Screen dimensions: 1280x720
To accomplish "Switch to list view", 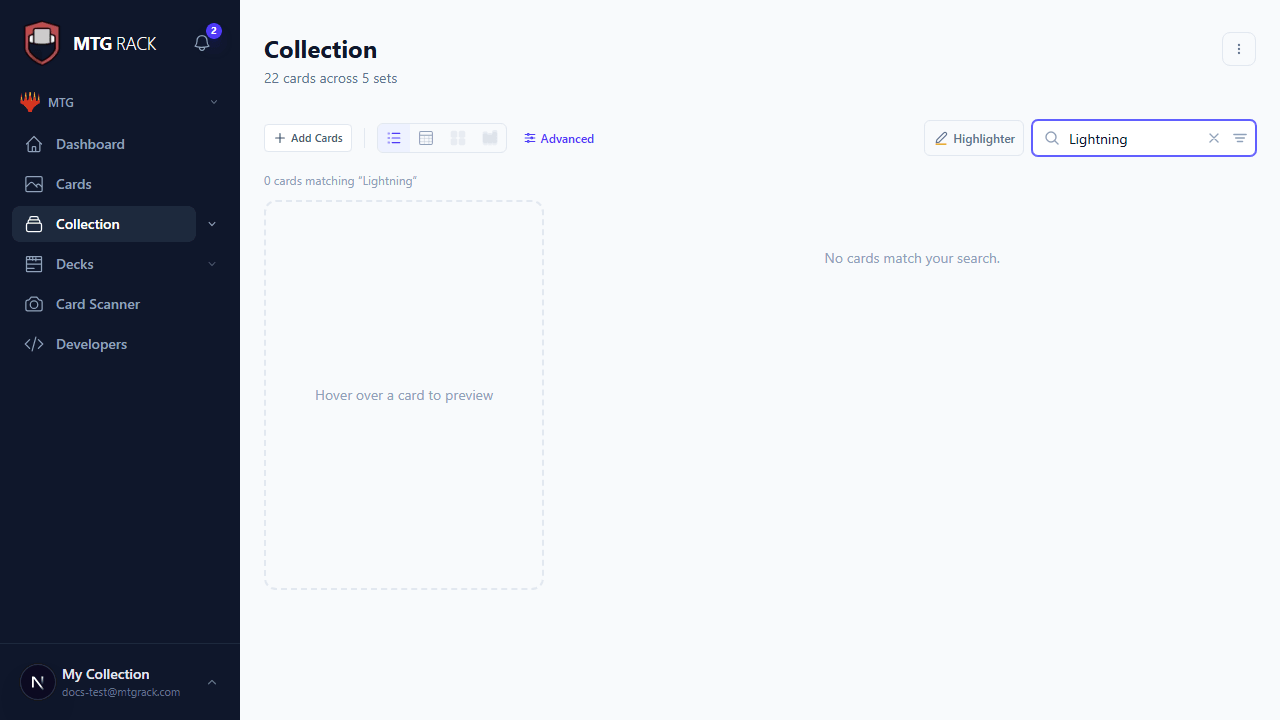I will tap(394, 138).
